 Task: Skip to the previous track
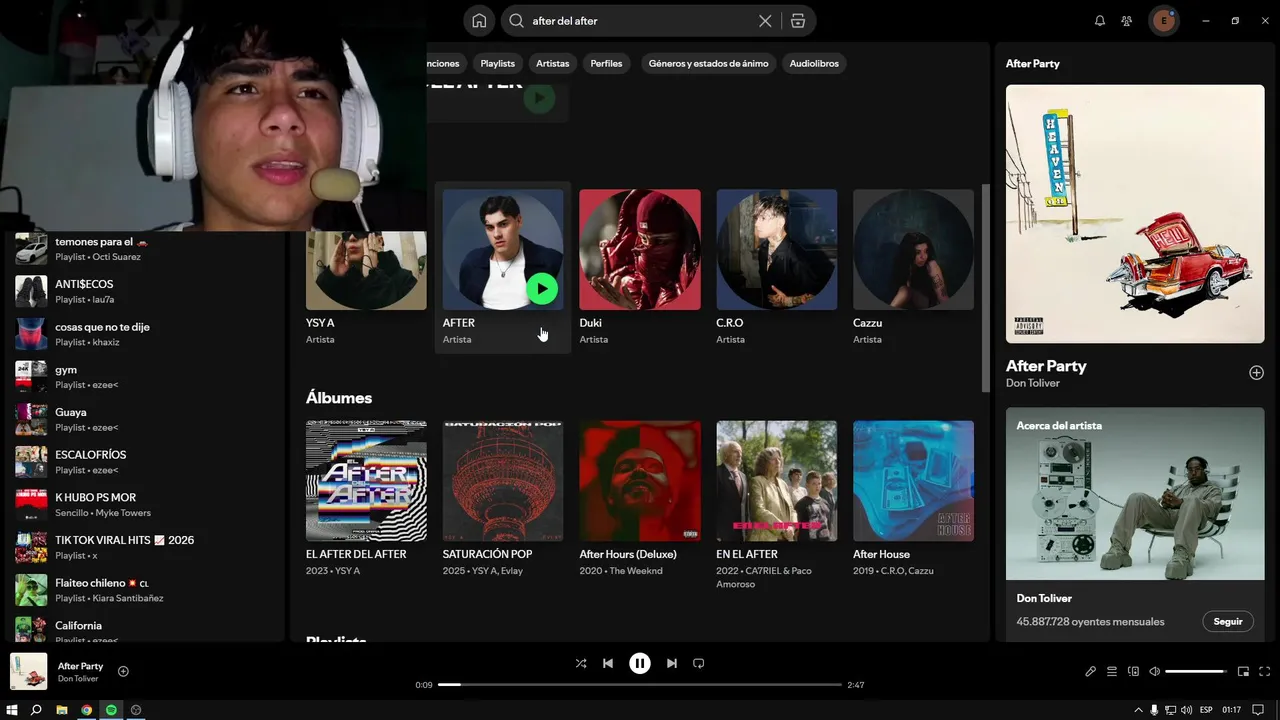click(x=608, y=663)
